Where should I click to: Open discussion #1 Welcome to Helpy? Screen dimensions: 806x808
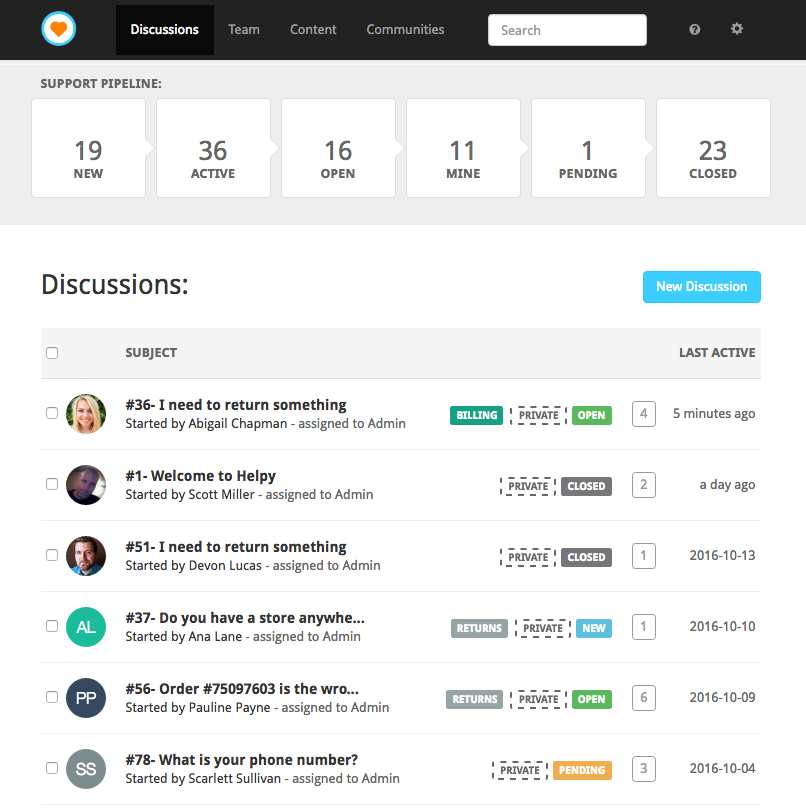click(200, 476)
